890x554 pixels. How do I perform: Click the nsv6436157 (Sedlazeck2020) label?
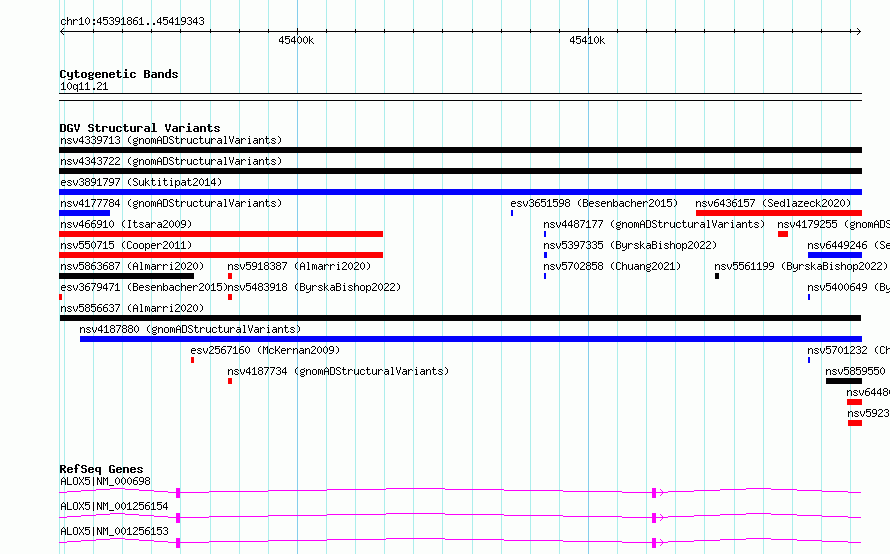click(x=773, y=203)
